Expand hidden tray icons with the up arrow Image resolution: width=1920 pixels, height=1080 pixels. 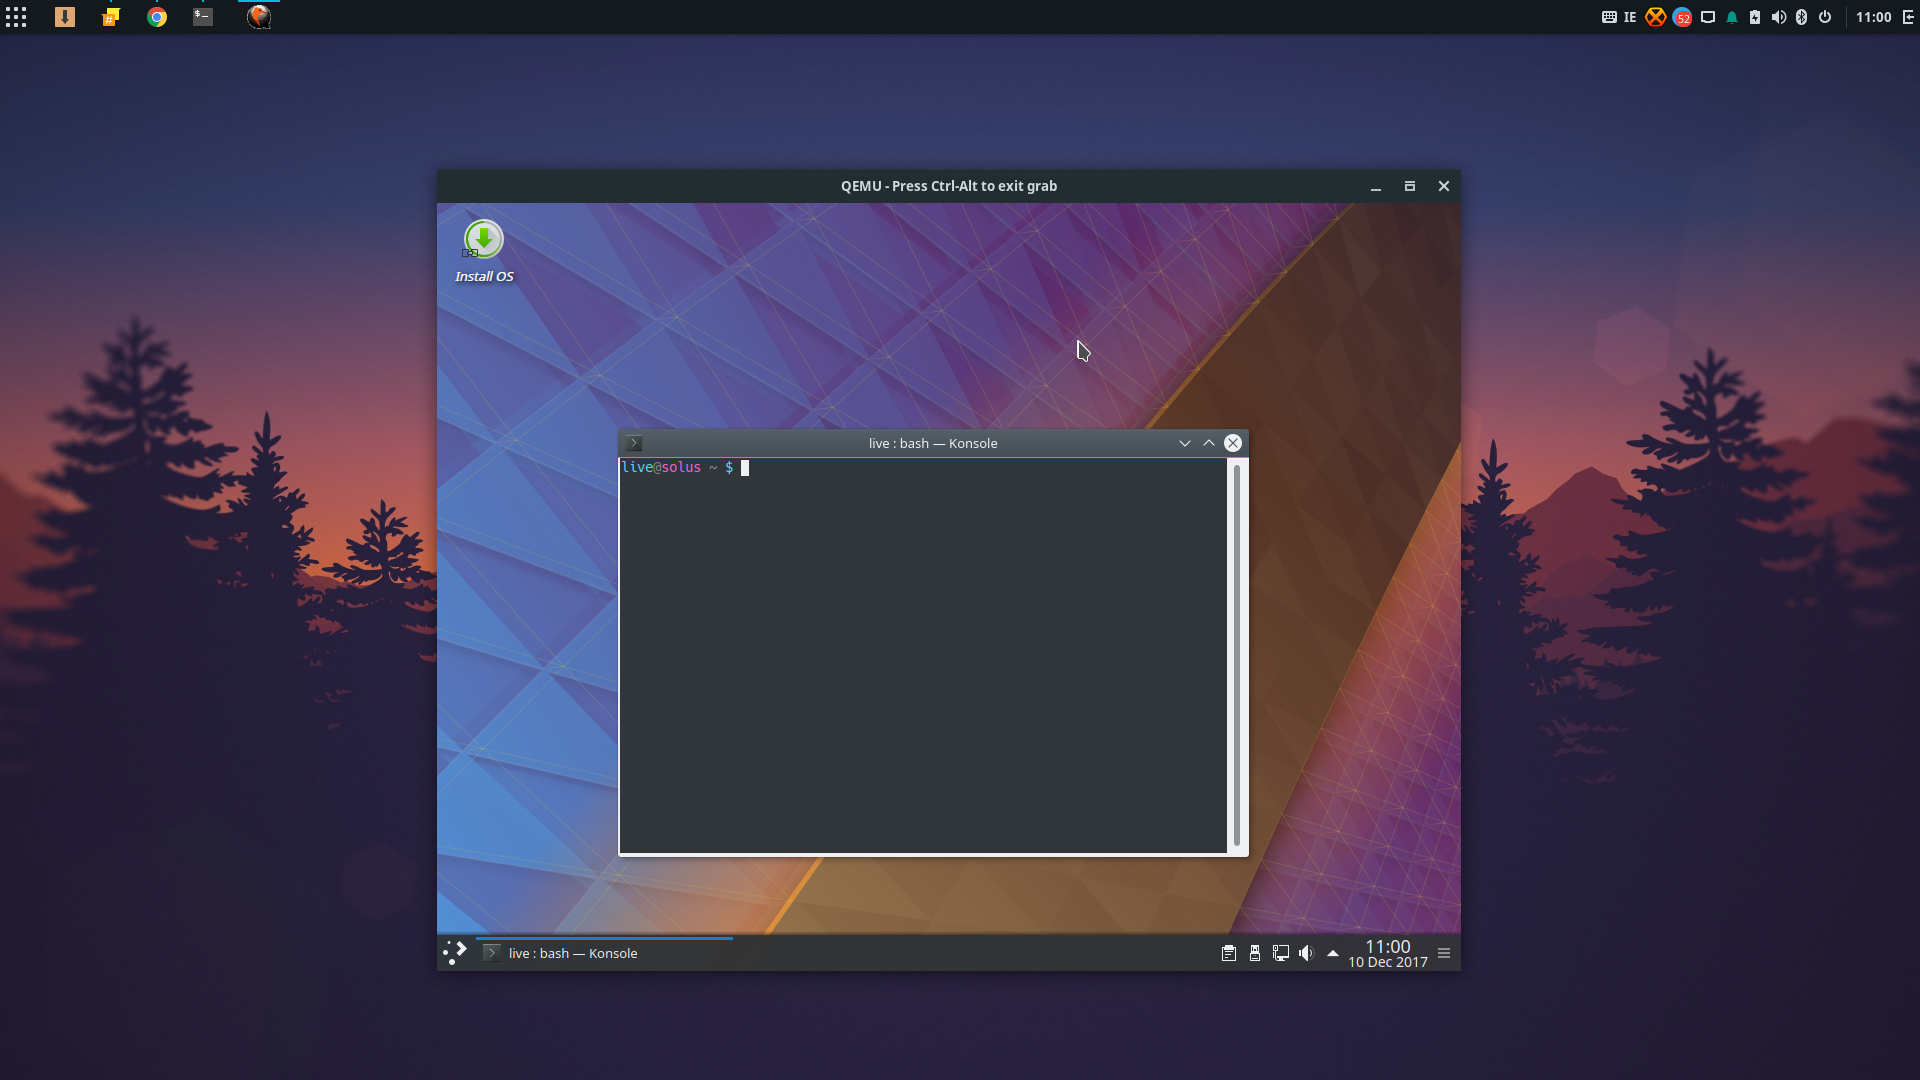click(x=1333, y=953)
